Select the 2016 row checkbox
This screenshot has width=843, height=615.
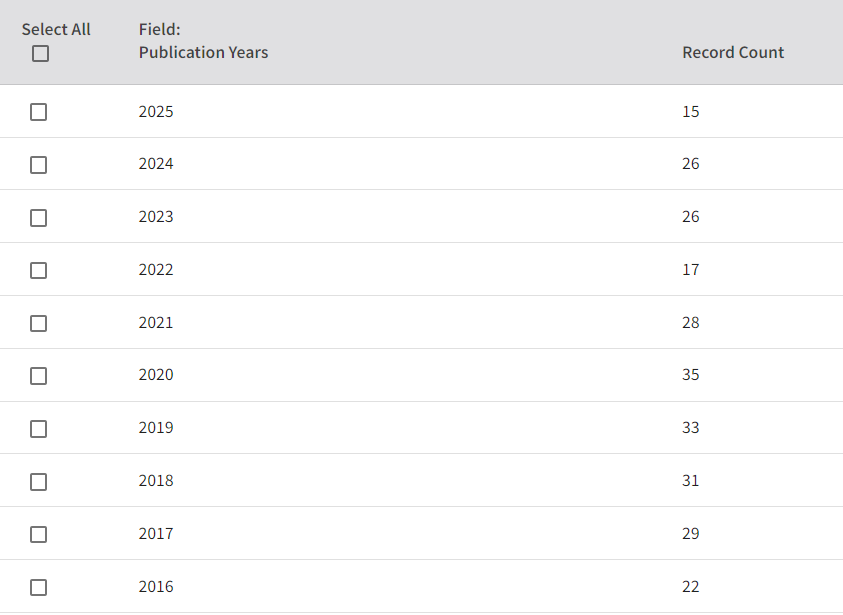click(38, 587)
